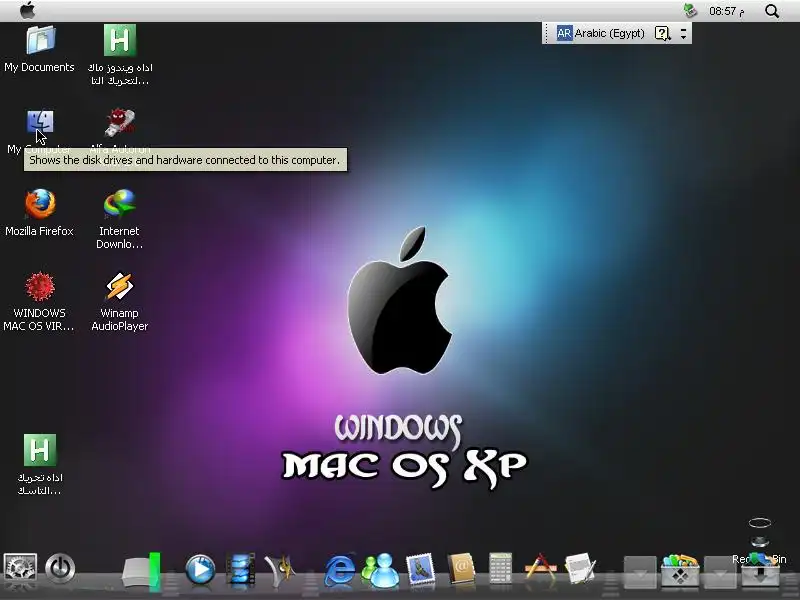
Task: Open language bar options arrows
Action: tap(683, 34)
